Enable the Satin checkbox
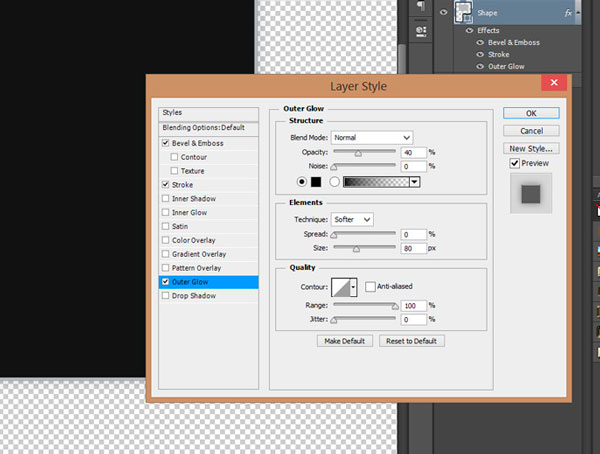The height and width of the screenshot is (454, 600). click(x=165, y=226)
